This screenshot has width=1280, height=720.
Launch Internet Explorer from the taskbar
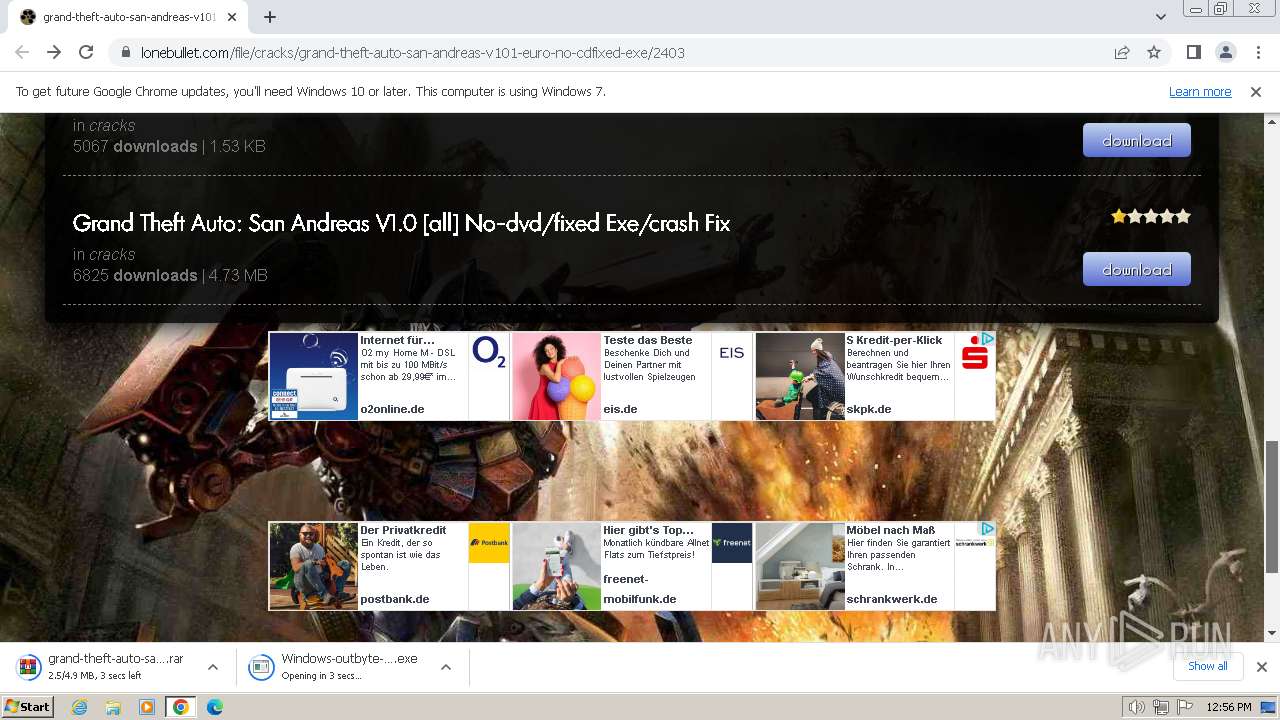point(79,707)
